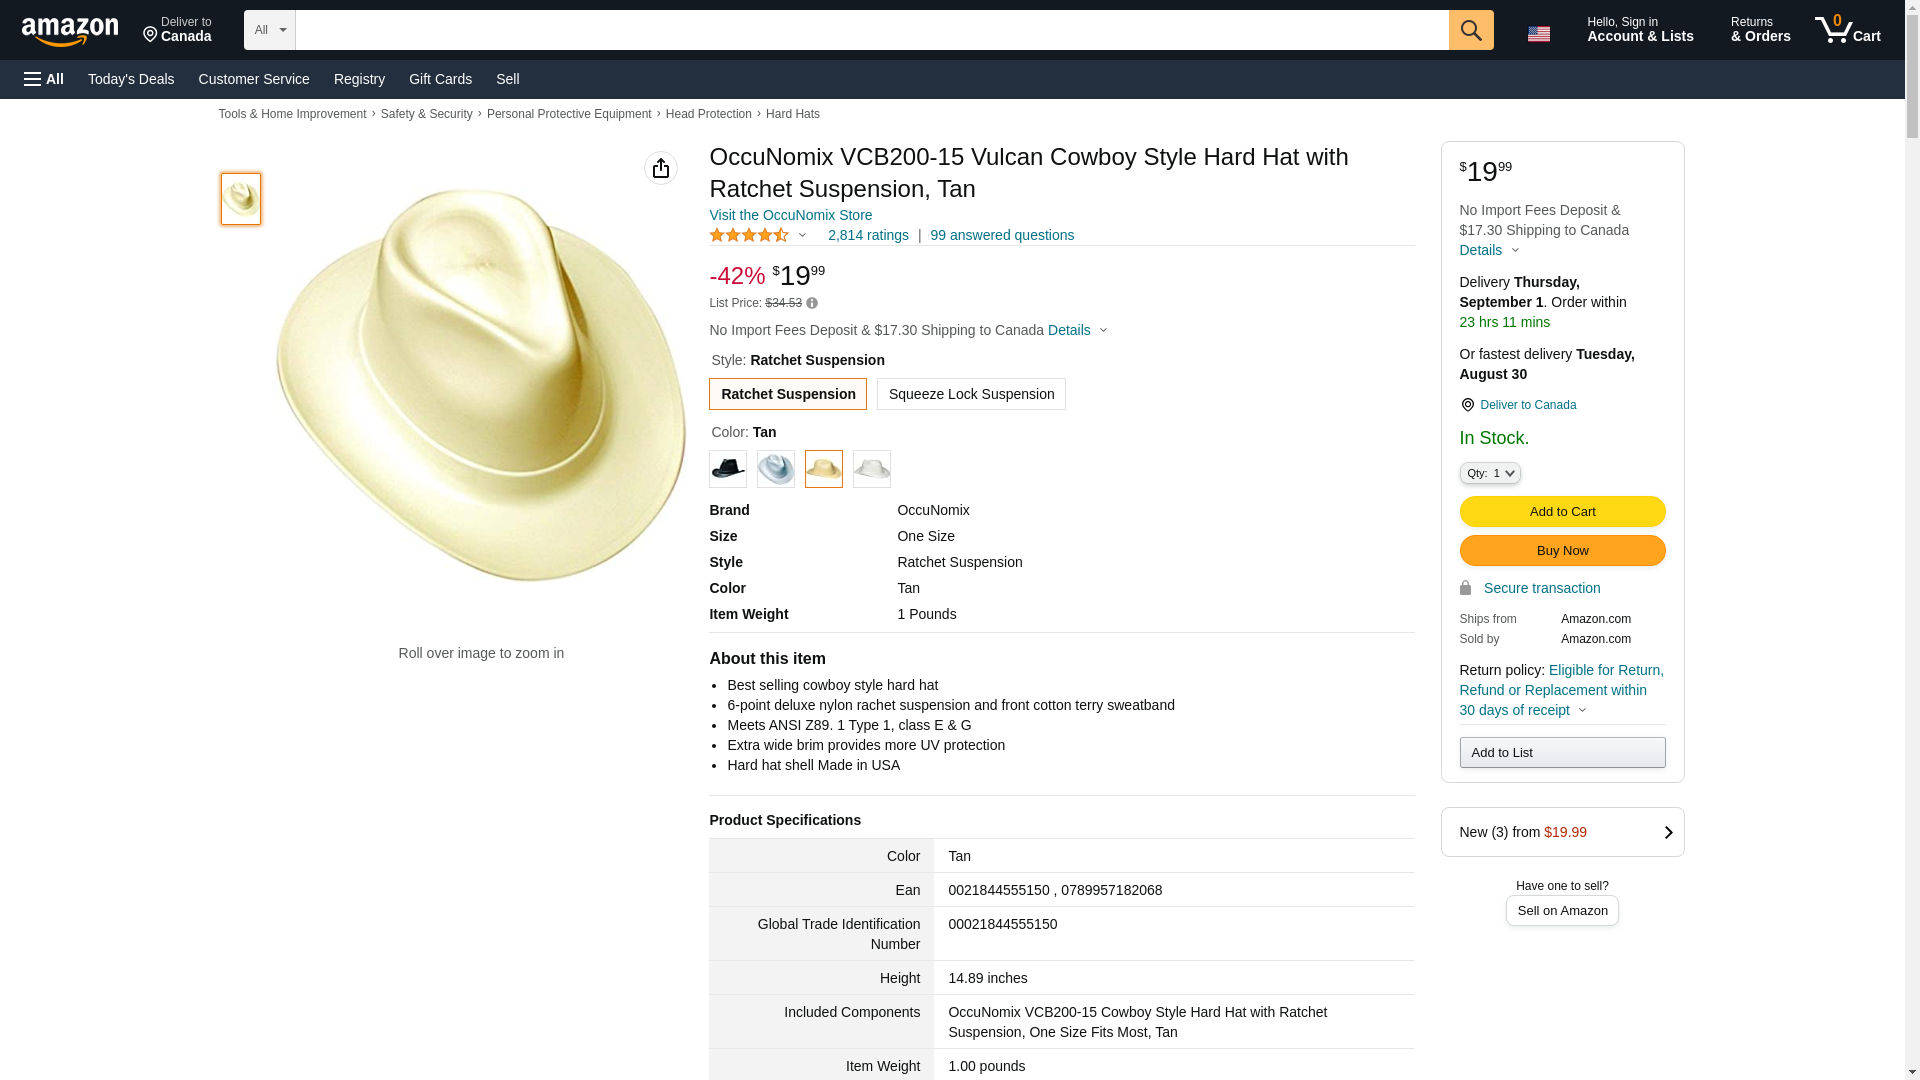Click the US flag language icon
Image resolution: width=1920 pixels, height=1080 pixels.
click(1538, 34)
